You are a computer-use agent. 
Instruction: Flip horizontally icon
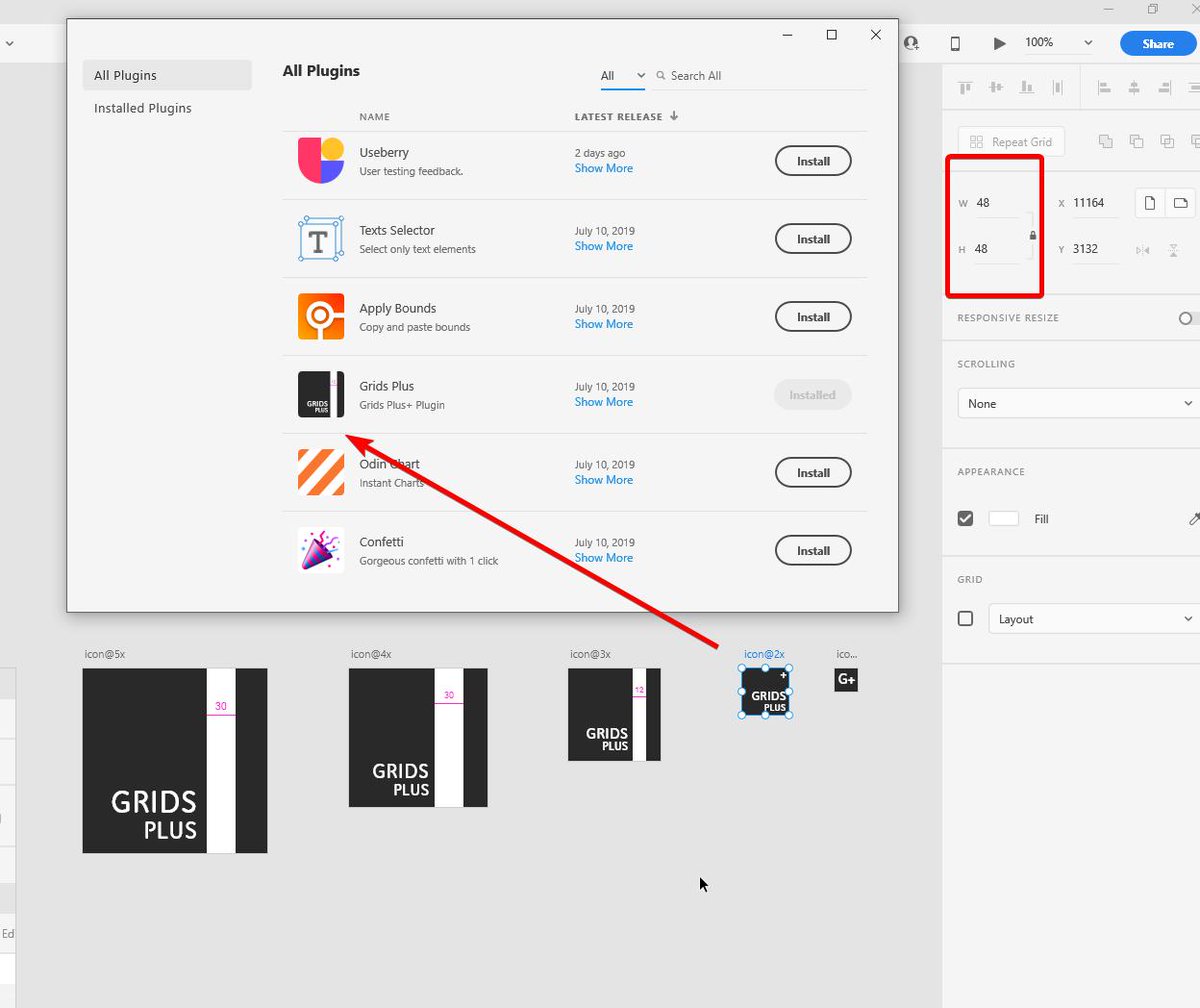click(1143, 250)
